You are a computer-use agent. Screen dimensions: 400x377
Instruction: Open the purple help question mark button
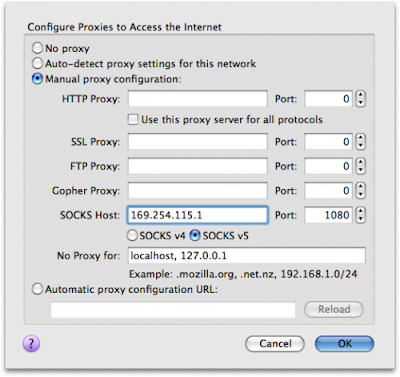[x=31, y=343]
